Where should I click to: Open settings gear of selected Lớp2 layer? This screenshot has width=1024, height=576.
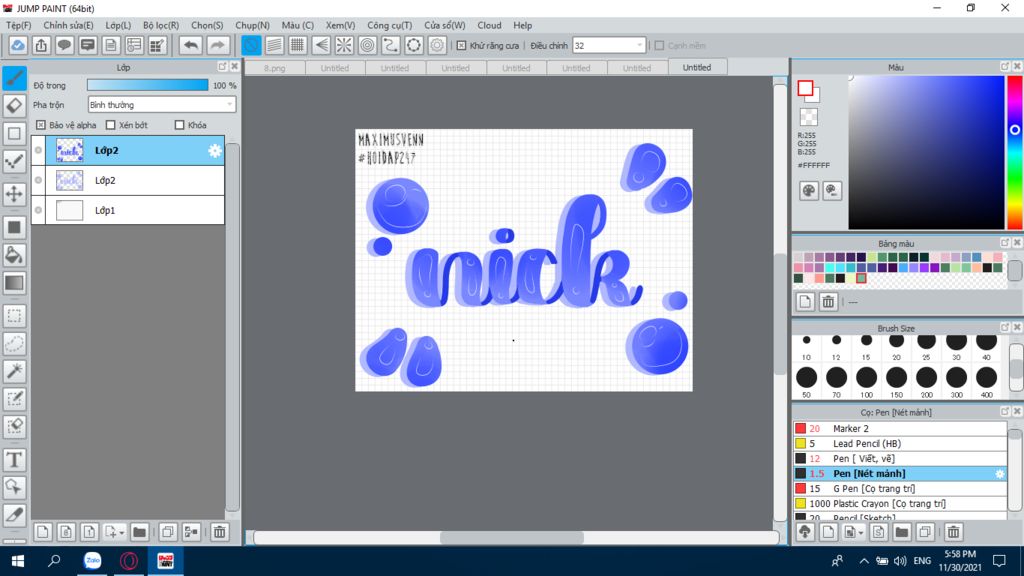point(215,151)
